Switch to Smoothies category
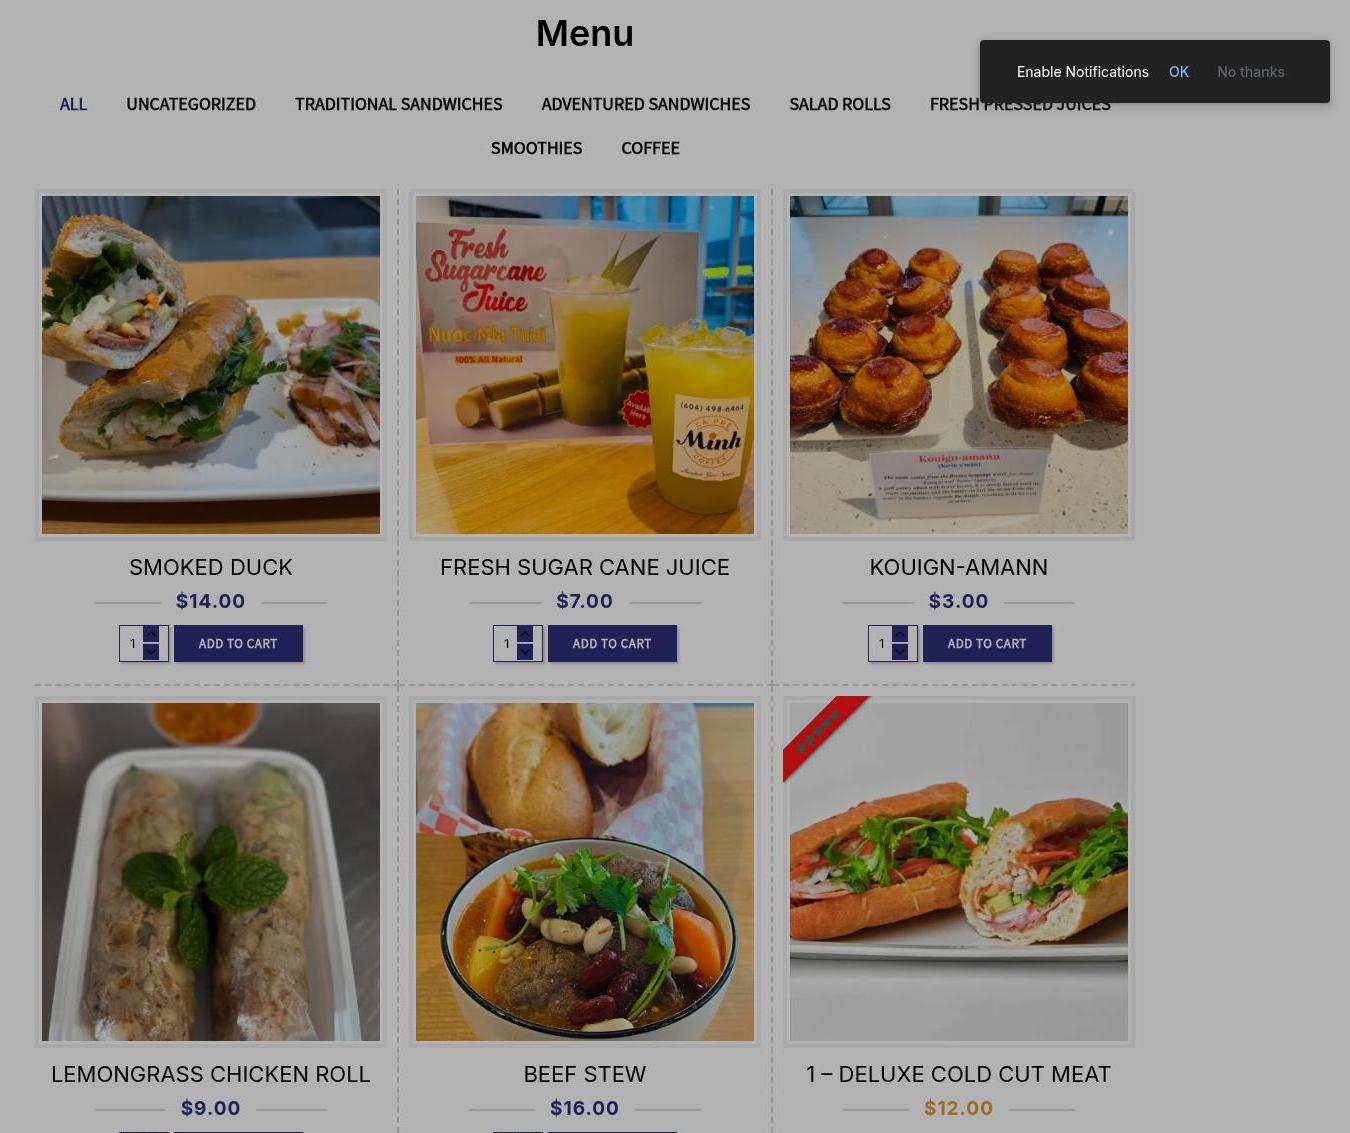The height and width of the screenshot is (1133, 1350). 536,148
